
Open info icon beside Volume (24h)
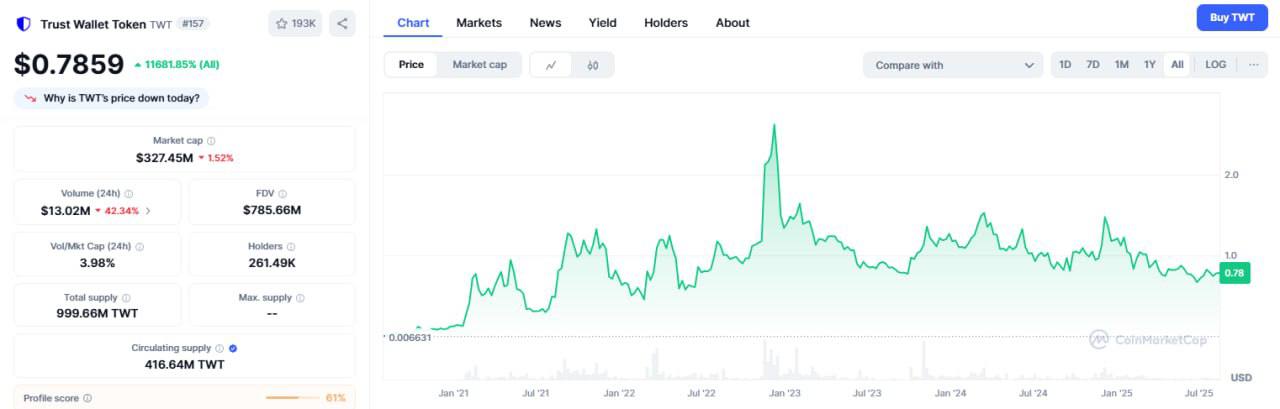pos(129,194)
